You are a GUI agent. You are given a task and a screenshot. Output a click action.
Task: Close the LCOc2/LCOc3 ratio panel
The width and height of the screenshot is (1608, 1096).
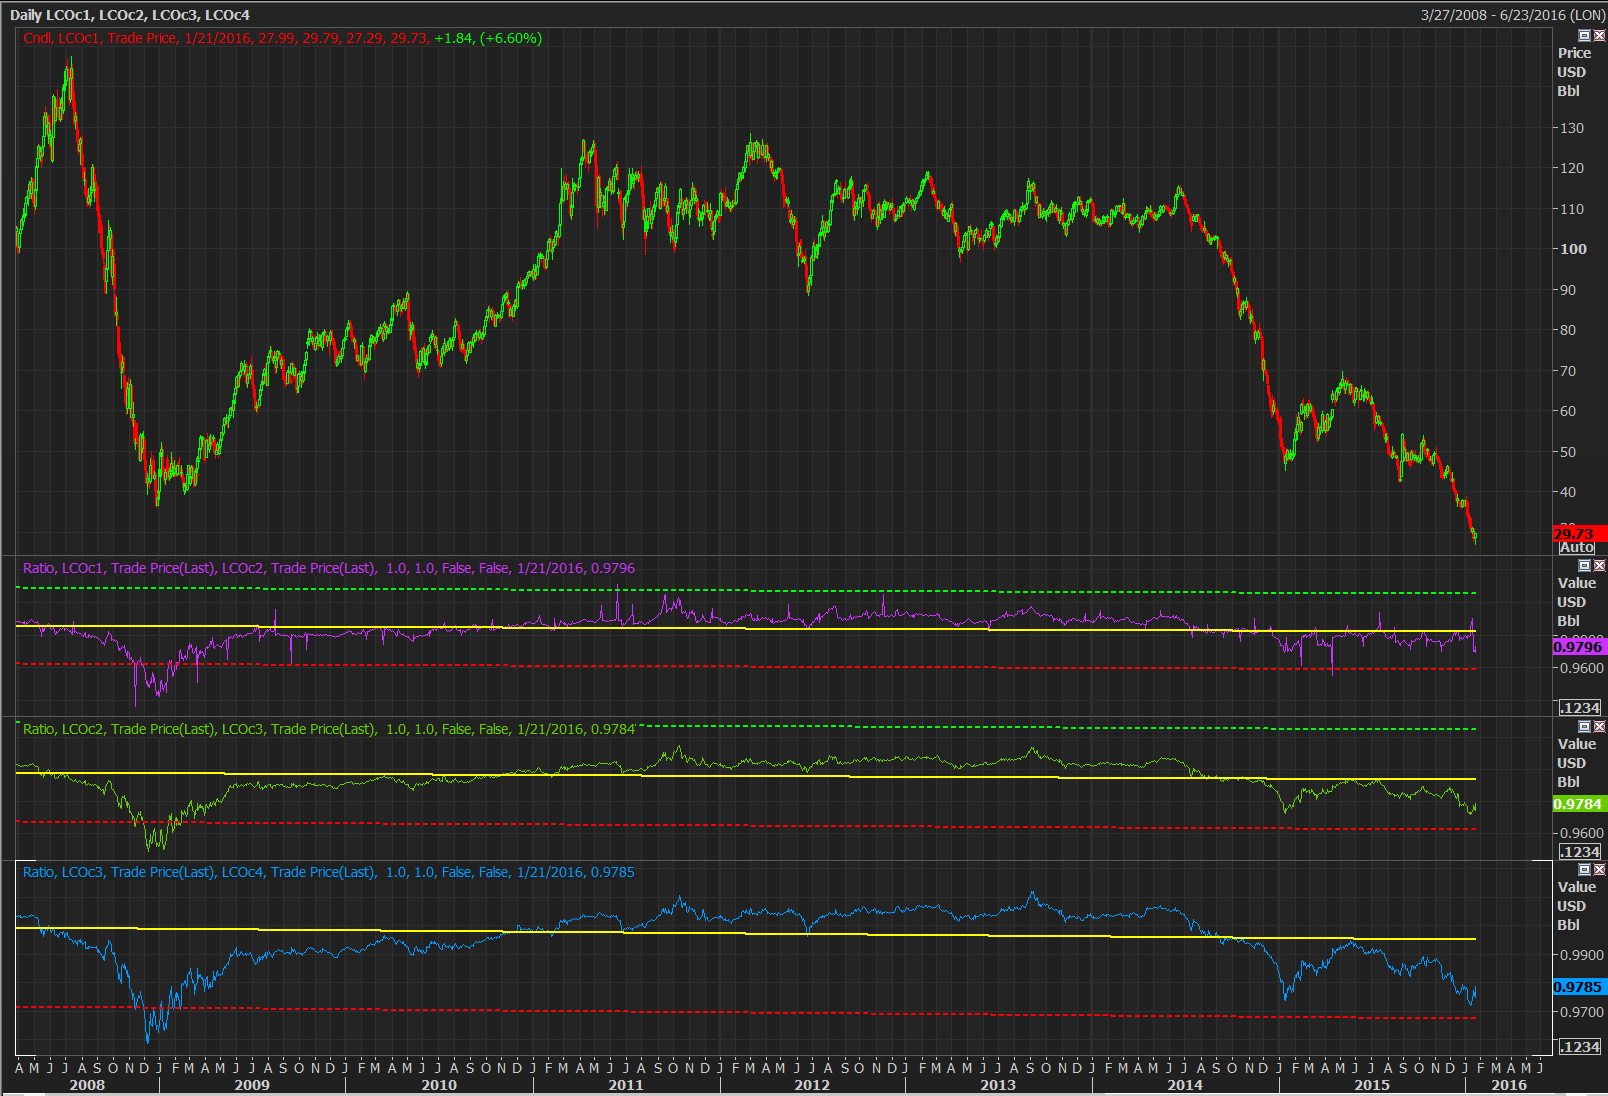pos(1599,727)
